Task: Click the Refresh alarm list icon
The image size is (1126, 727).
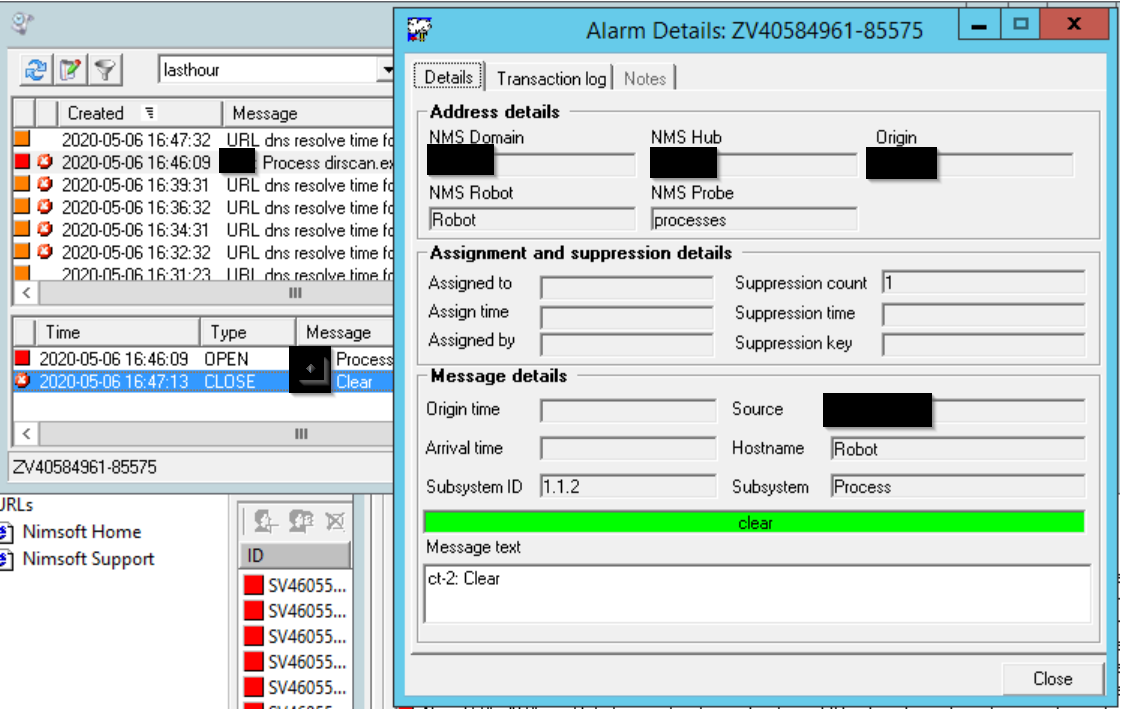Action: pos(36,69)
